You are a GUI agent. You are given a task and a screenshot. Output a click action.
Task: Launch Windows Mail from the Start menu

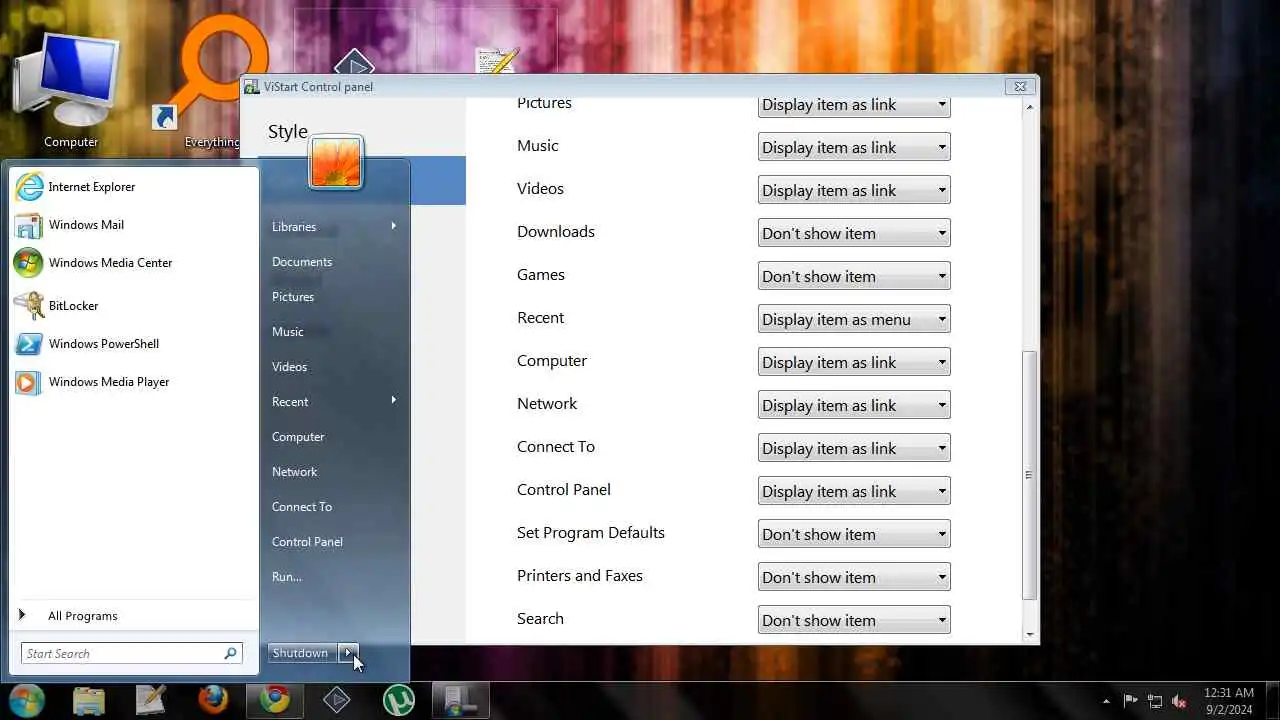tap(70, 225)
